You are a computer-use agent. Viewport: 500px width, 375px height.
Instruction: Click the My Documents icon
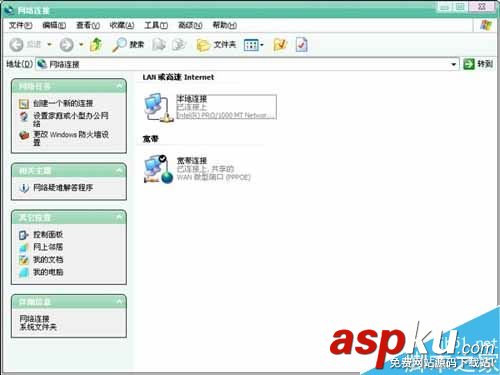24,260
